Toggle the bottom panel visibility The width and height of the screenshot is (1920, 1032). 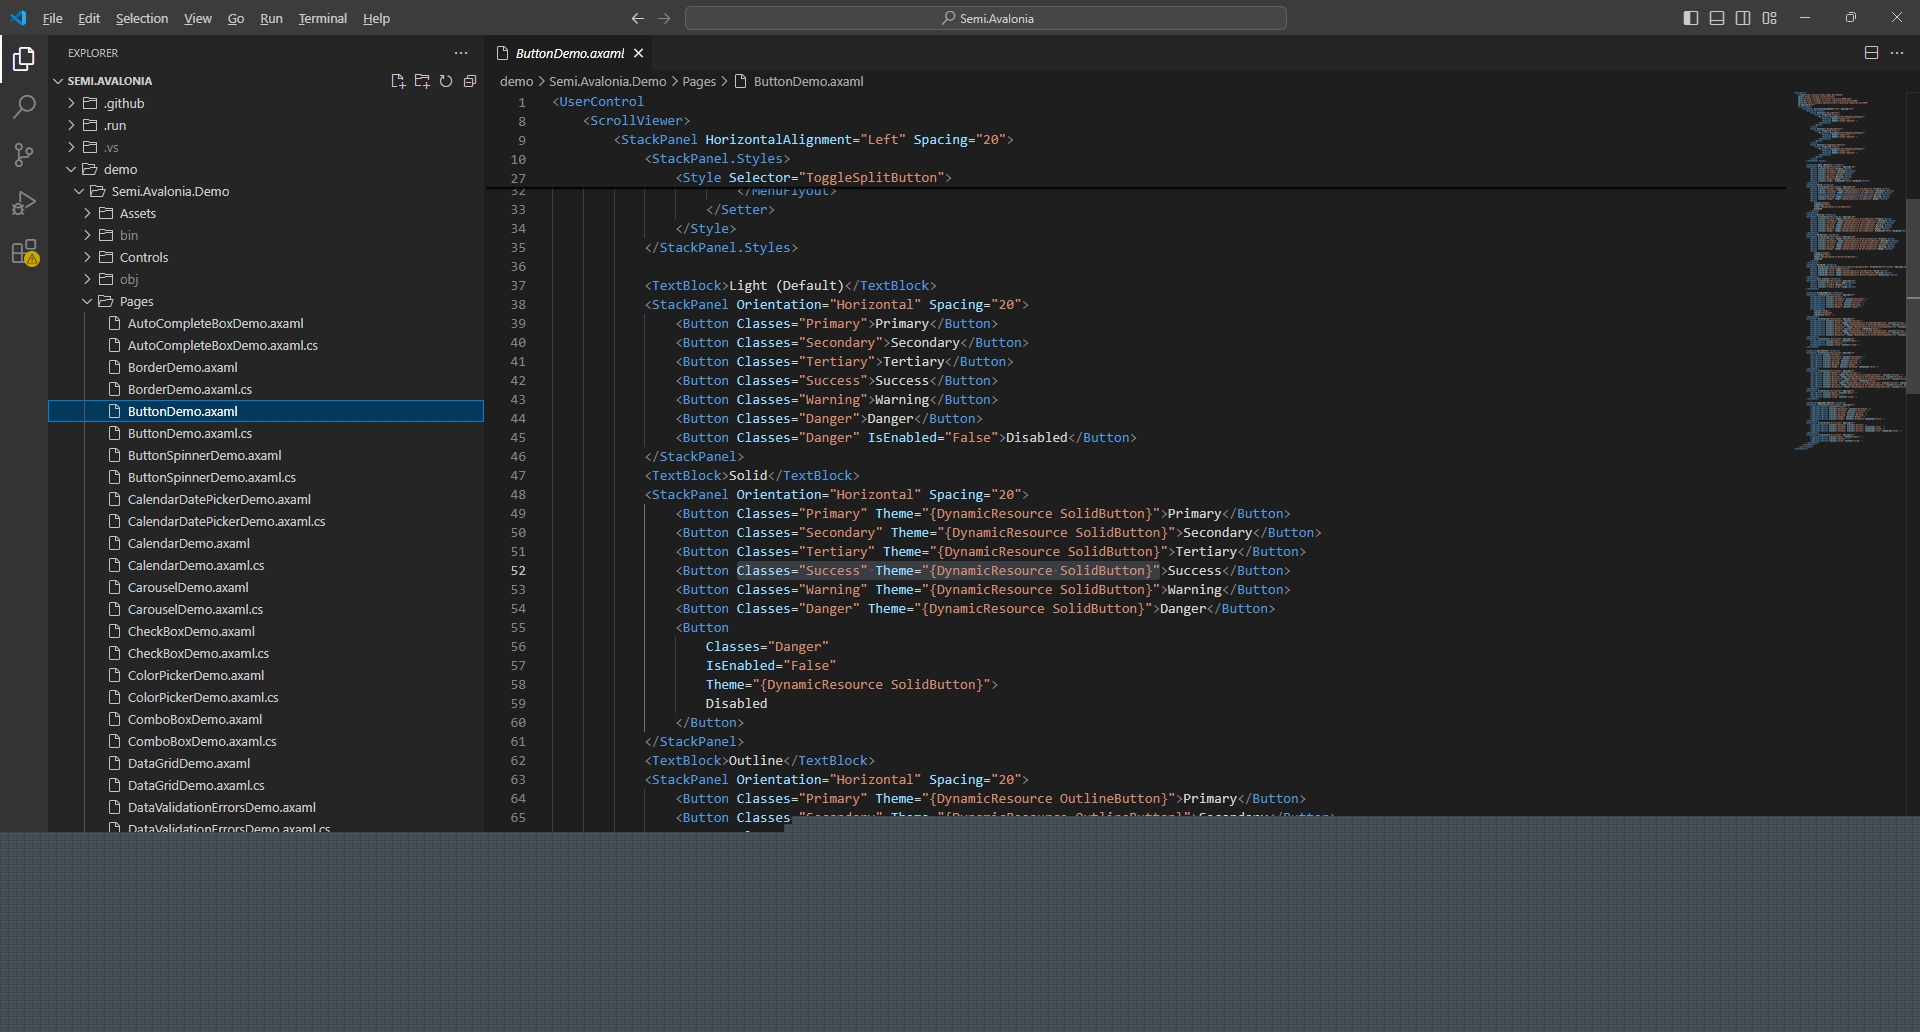tap(1717, 18)
